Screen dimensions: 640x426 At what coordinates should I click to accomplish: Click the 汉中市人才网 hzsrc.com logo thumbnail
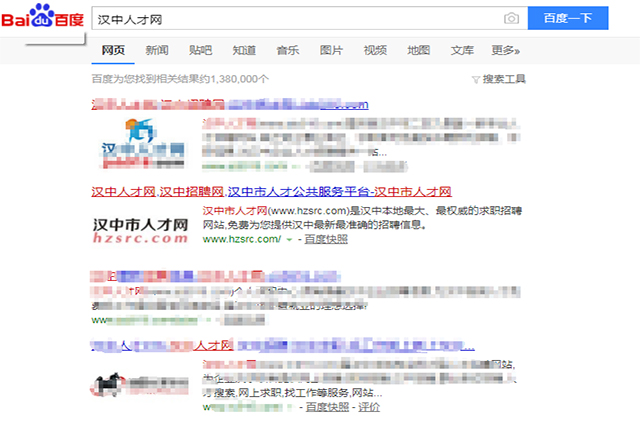click(x=140, y=231)
